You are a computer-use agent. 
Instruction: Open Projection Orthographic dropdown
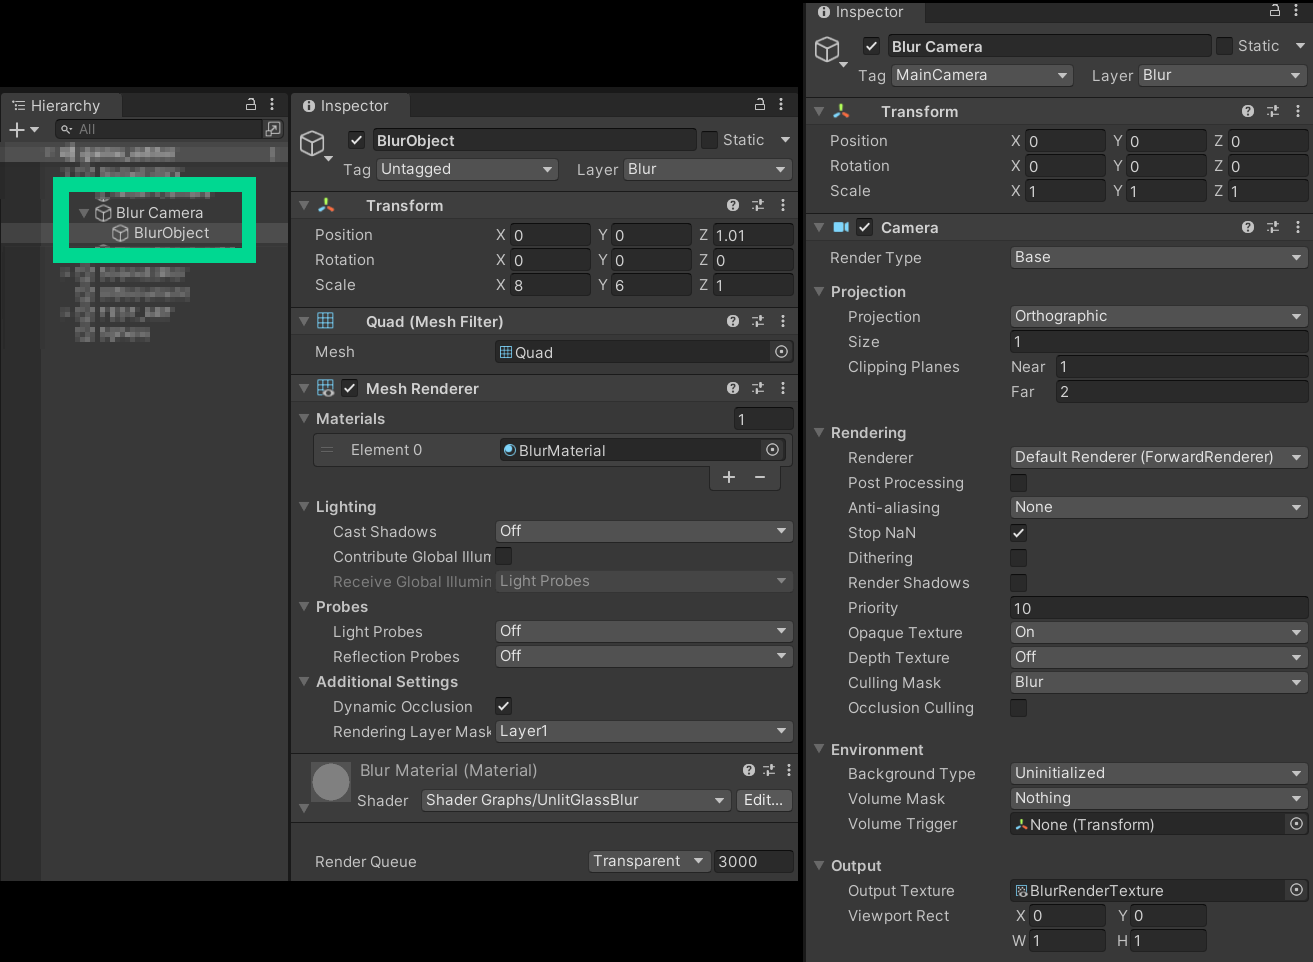[x=1159, y=316]
